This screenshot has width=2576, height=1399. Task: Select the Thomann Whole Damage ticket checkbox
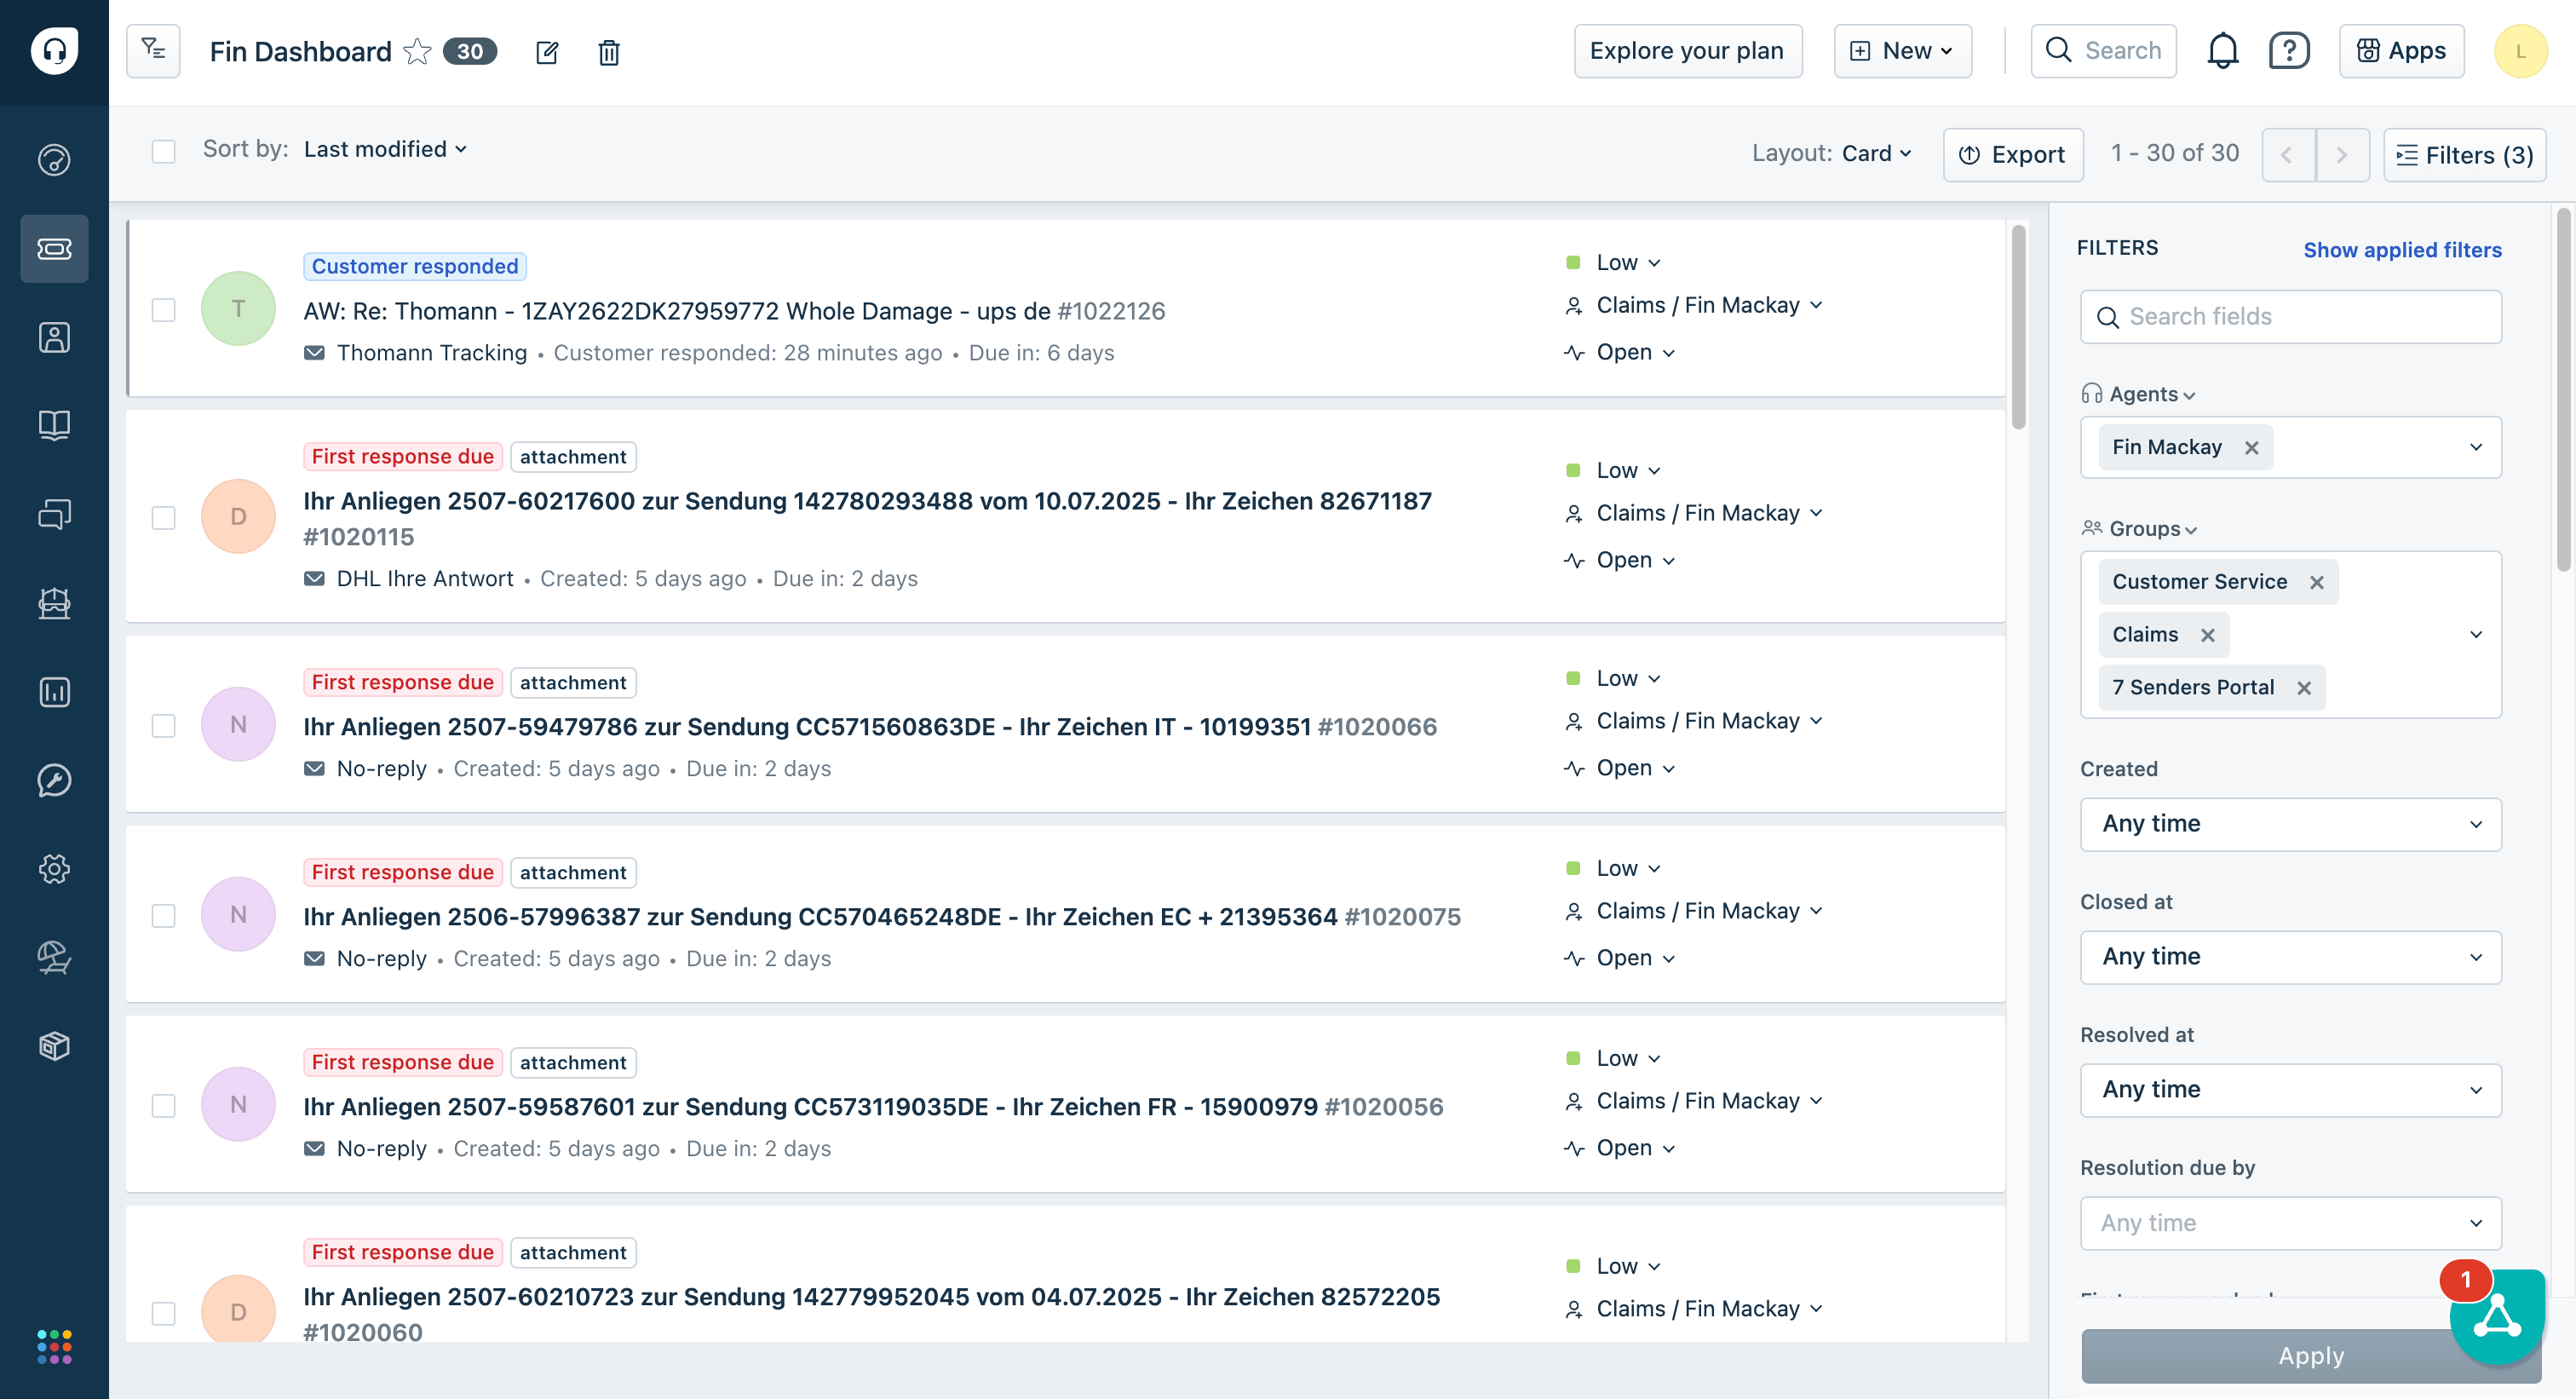coord(163,310)
